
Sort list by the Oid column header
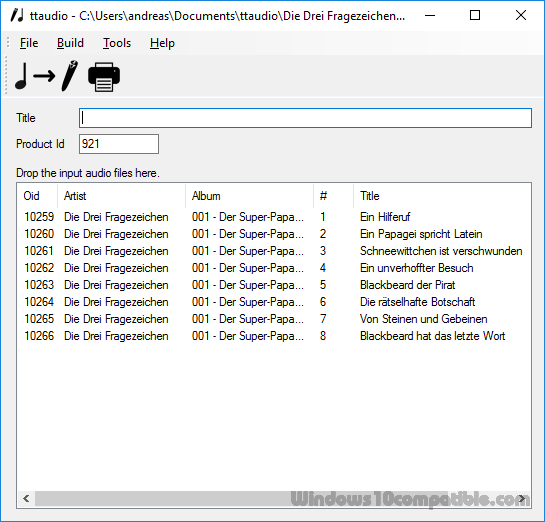(x=37, y=196)
